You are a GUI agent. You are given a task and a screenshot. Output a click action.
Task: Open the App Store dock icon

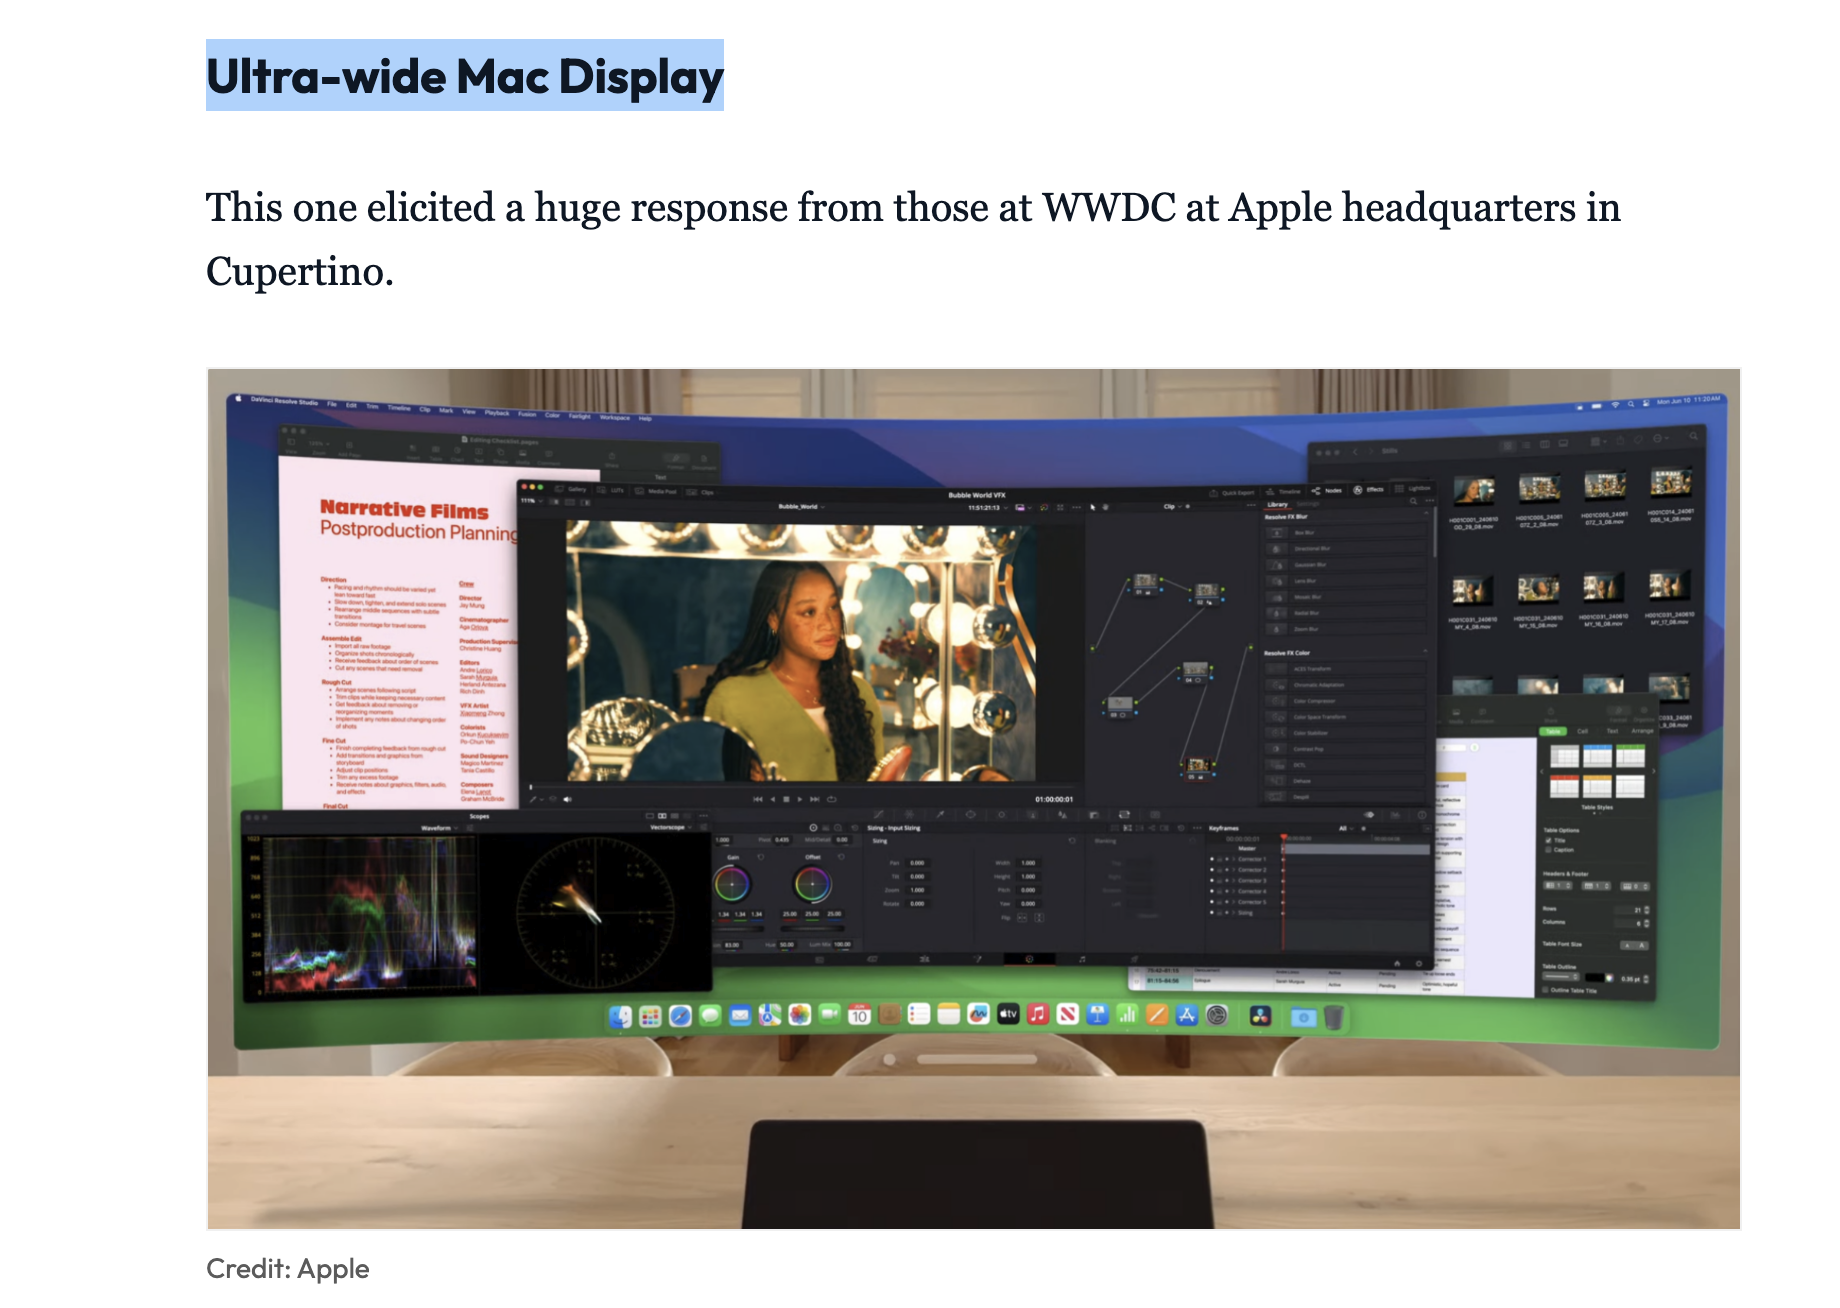click(1187, 1015)
